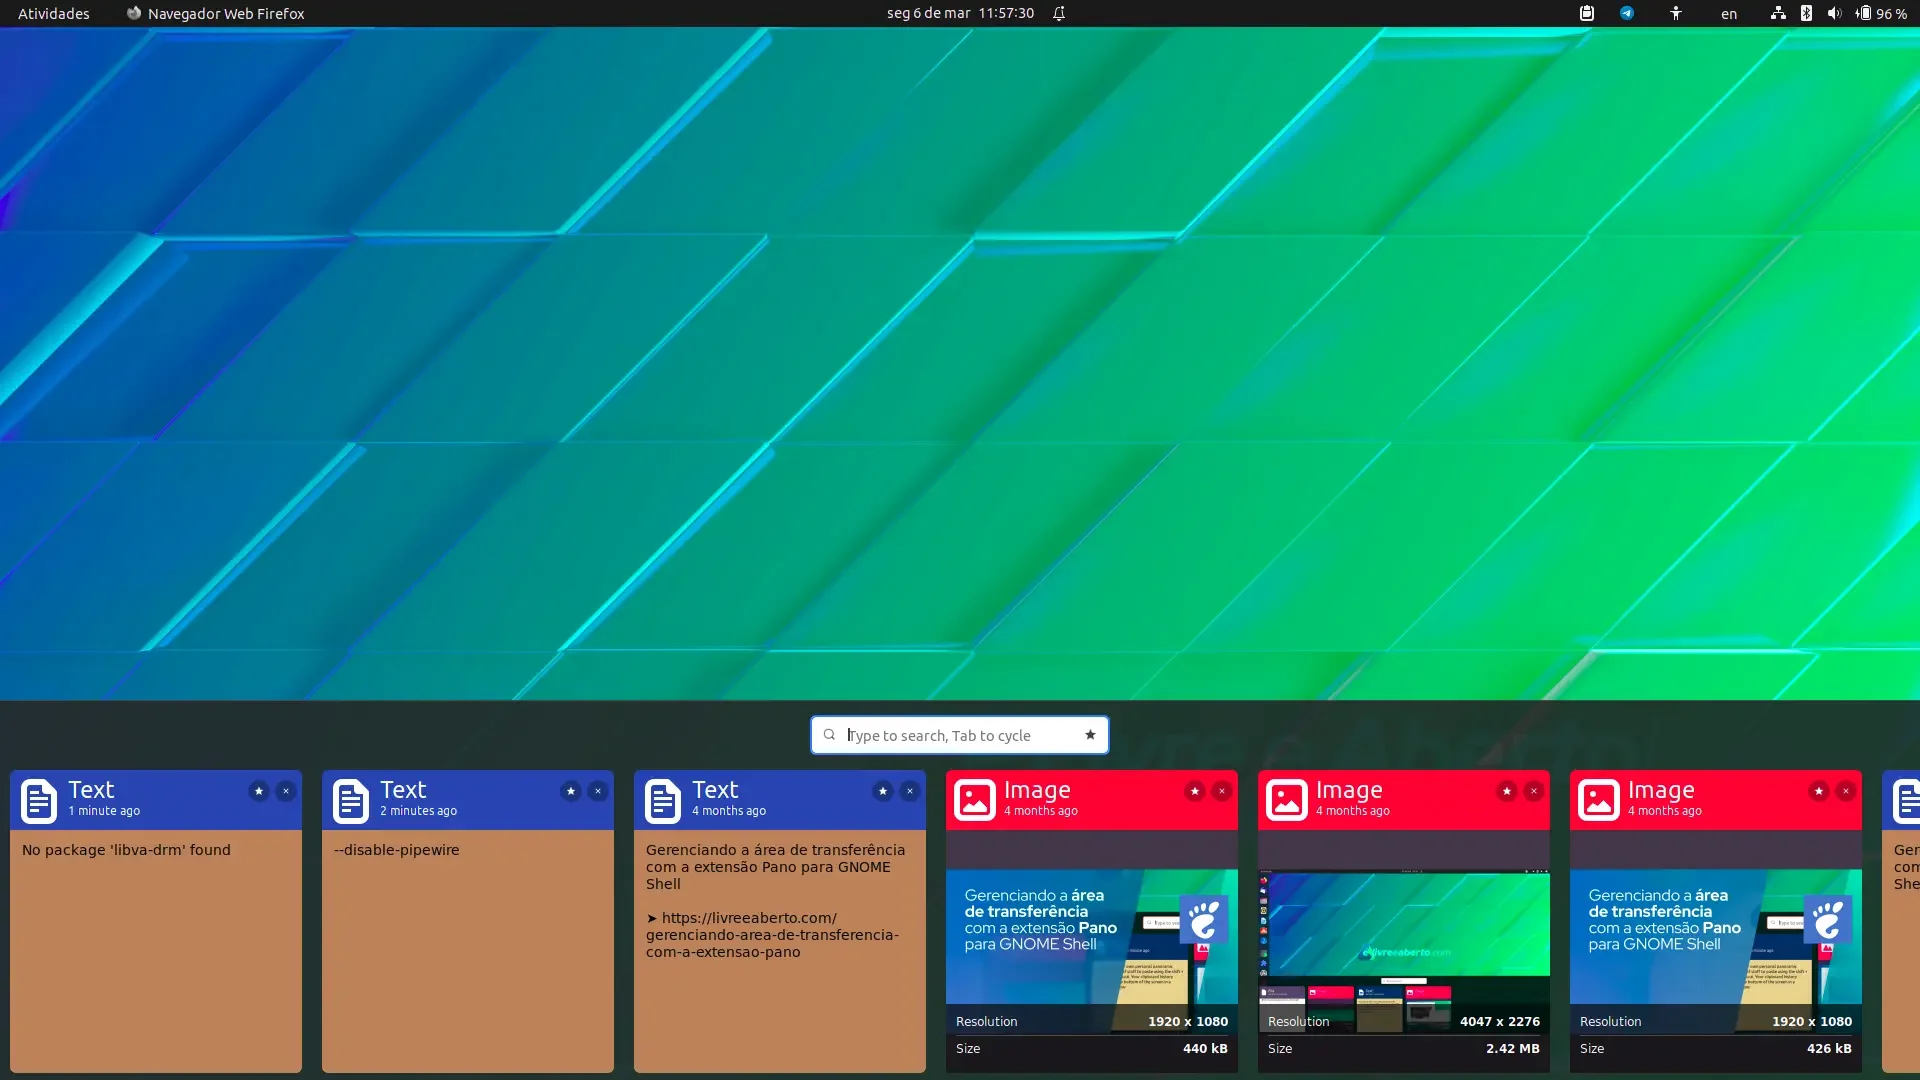Favorite the 'No package libva-drm' text card
The width and height of the screenshot is (1920, 1080).
(x=258, y=791)
